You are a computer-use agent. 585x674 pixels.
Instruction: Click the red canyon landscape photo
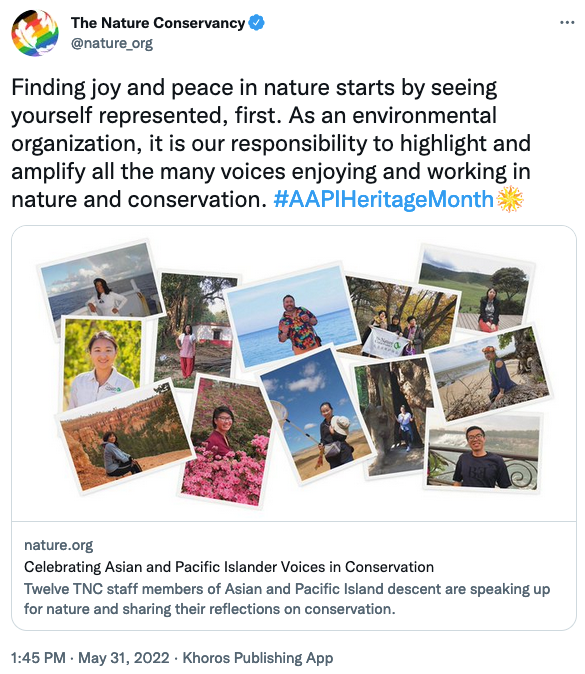pos(124,438)
